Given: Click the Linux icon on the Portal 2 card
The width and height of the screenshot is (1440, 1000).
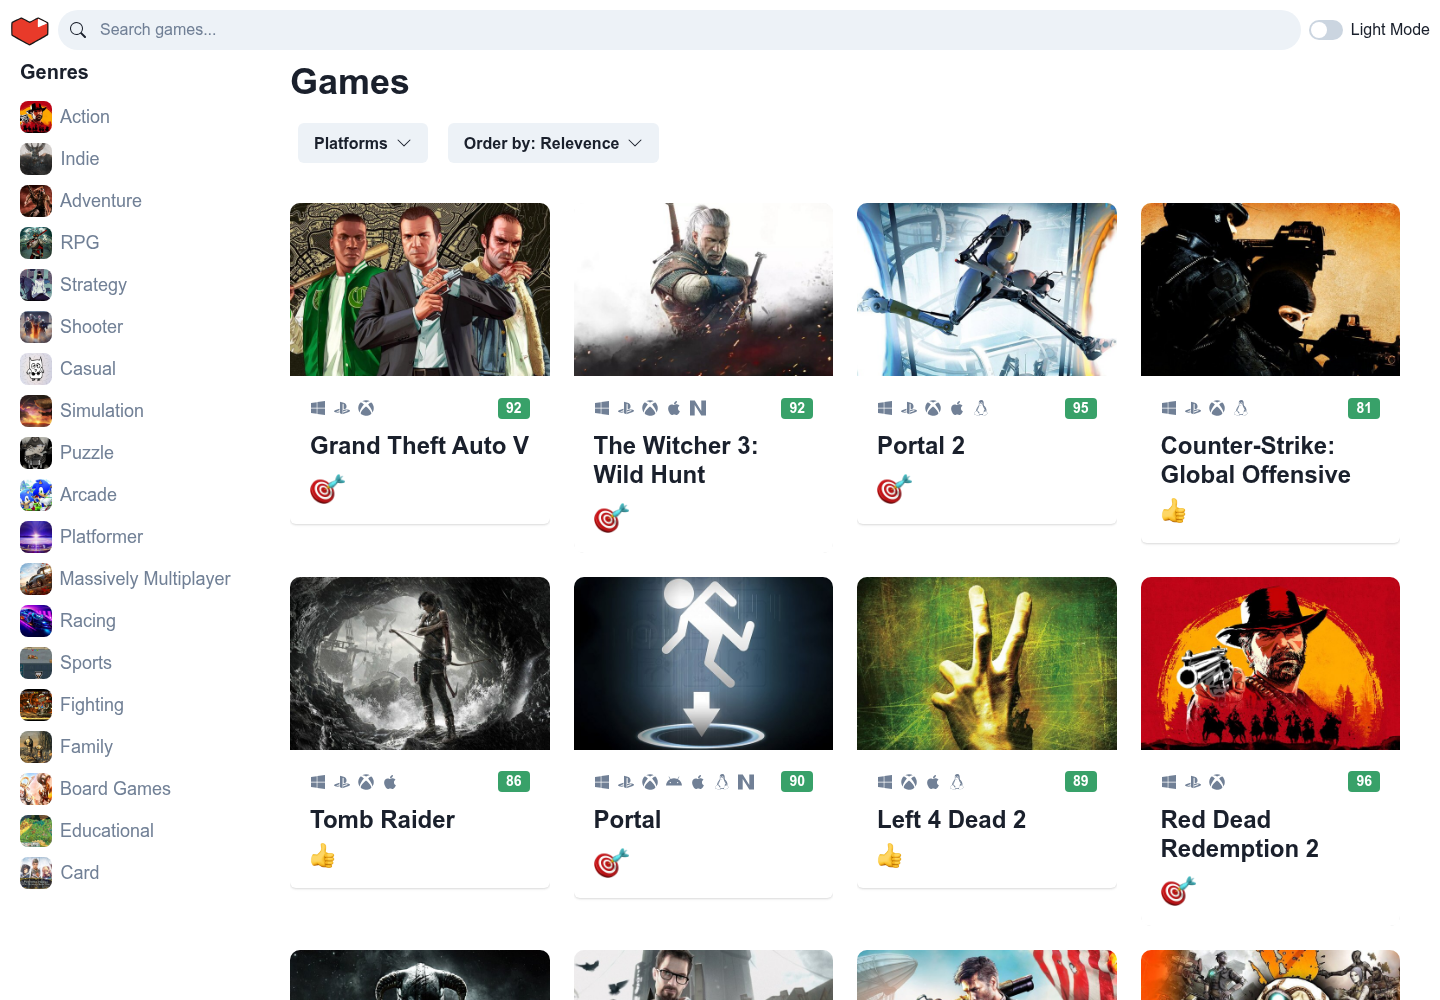Looking at the screenshot, I should tap(981, 408).
